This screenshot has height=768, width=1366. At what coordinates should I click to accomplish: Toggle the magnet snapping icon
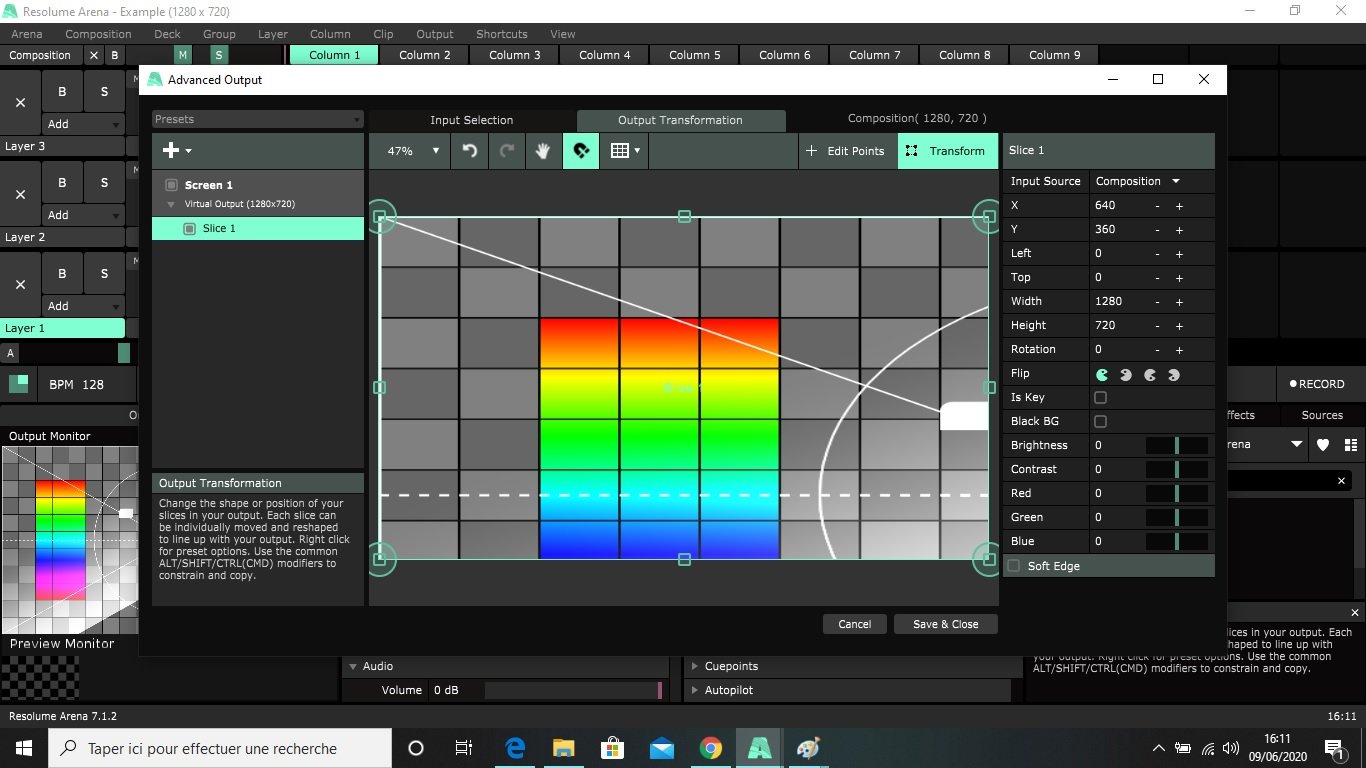click(581, 151)
